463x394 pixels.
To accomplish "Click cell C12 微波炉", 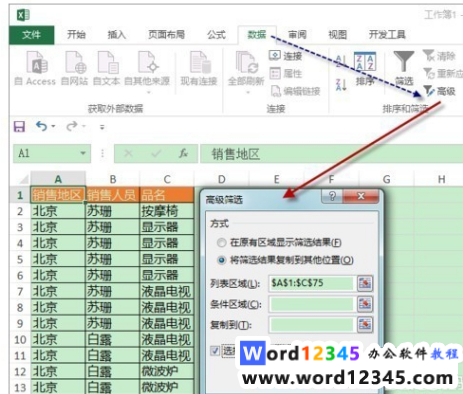I will tap(167, 371).
